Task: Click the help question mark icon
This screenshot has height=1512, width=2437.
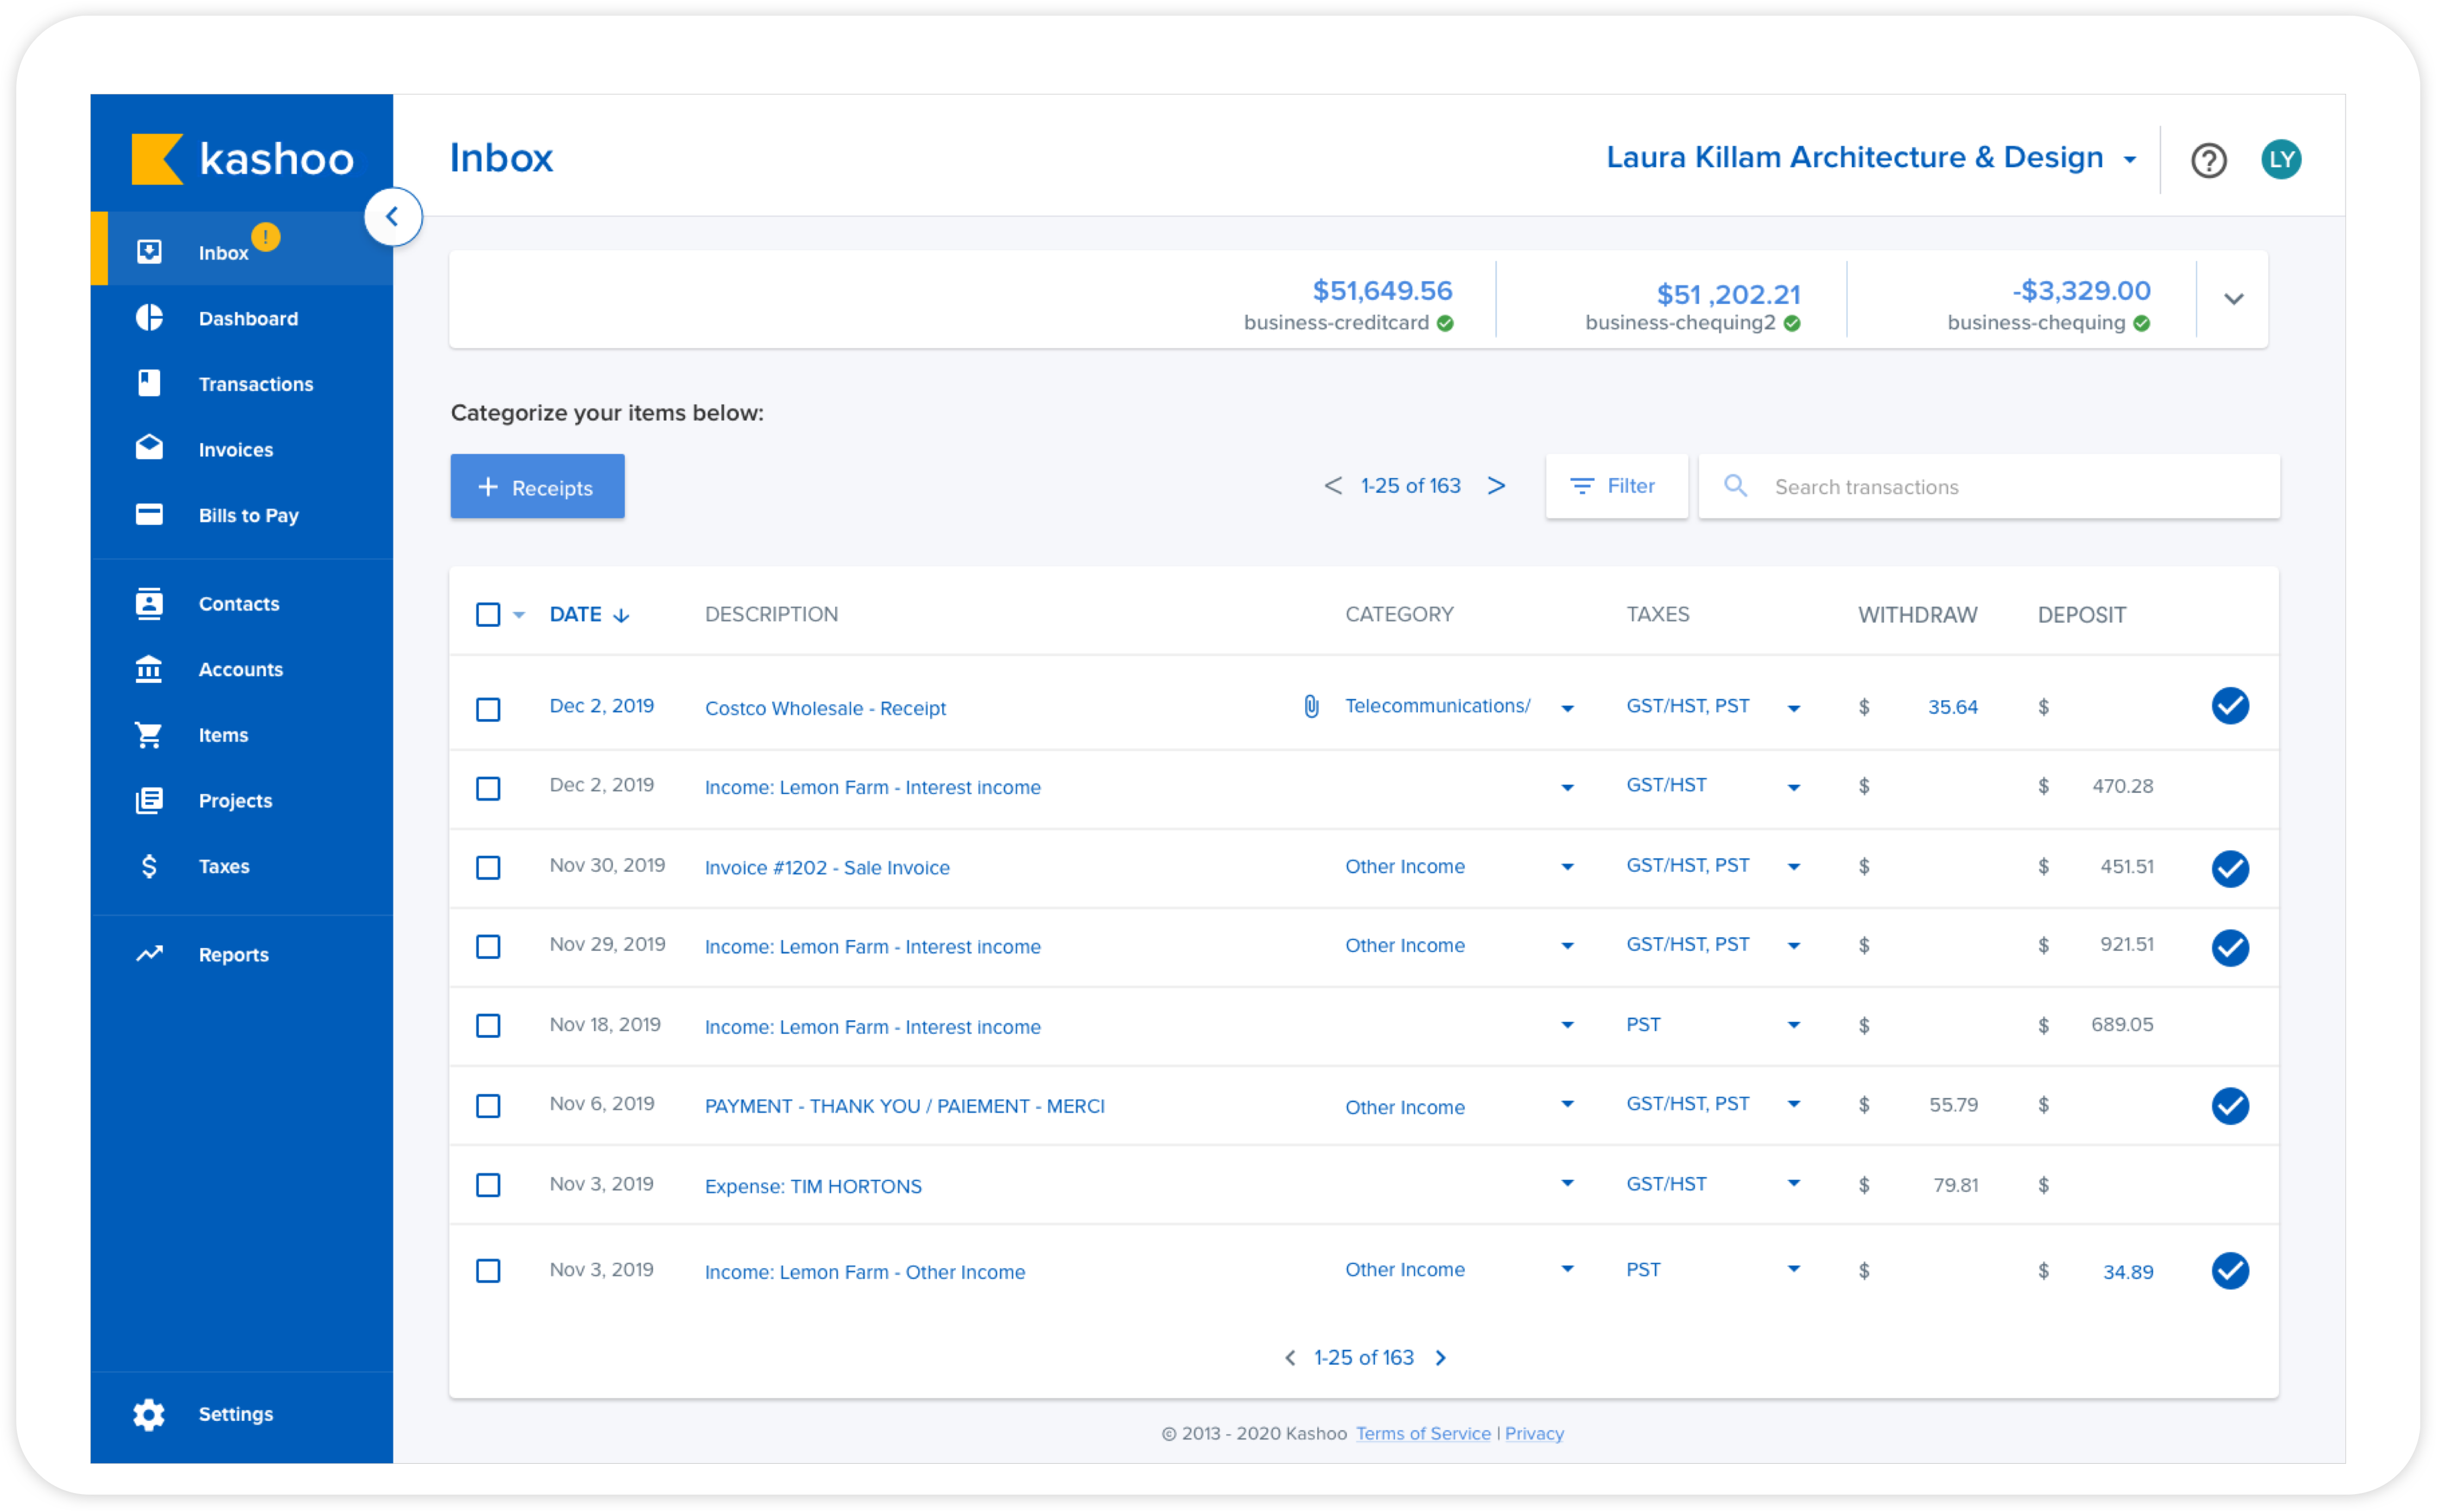Action: [x=2208, y=160]
